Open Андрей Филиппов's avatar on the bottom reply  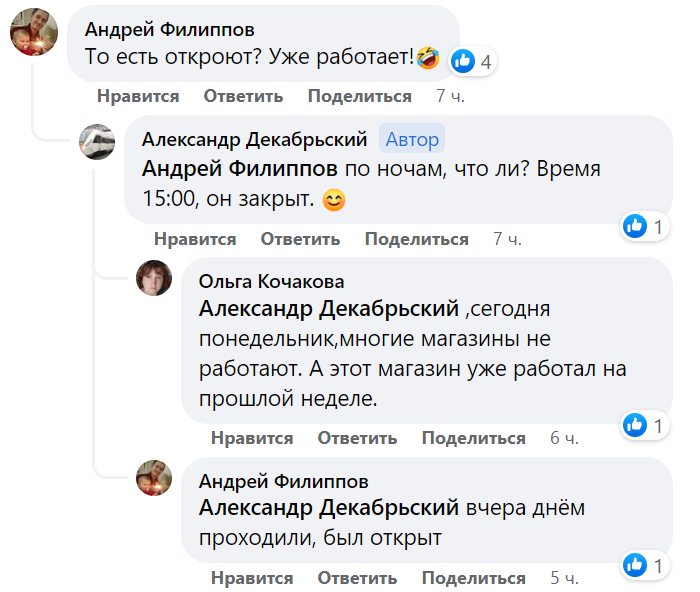tap(154, 477)
